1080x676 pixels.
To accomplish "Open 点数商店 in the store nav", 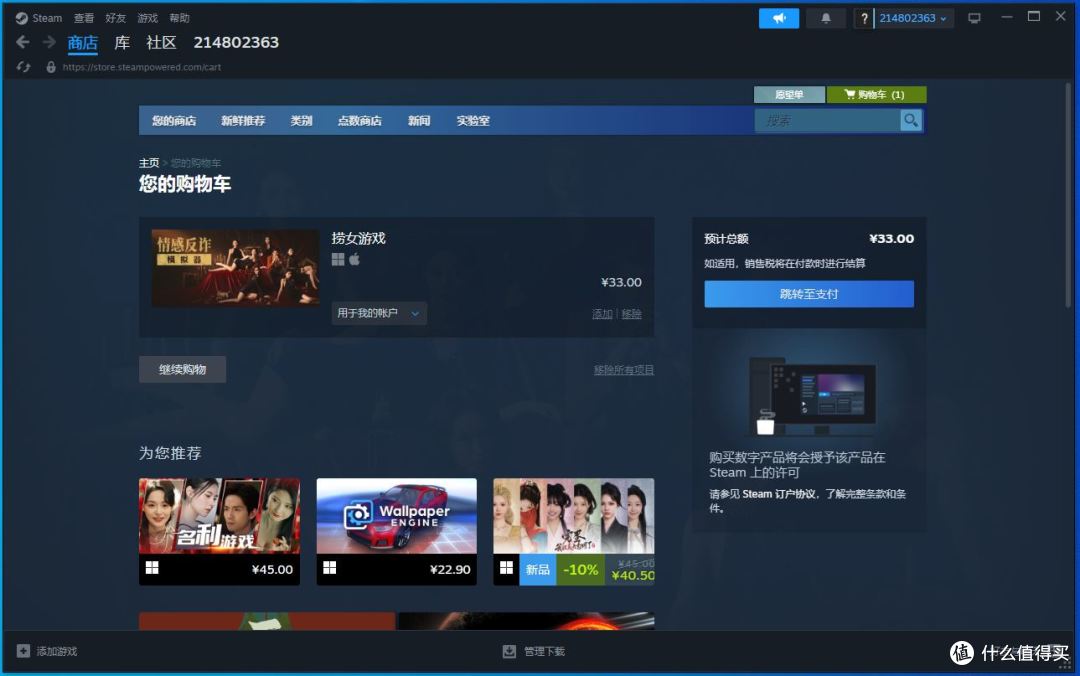I will pyautogui.click(x=359, y=121).
